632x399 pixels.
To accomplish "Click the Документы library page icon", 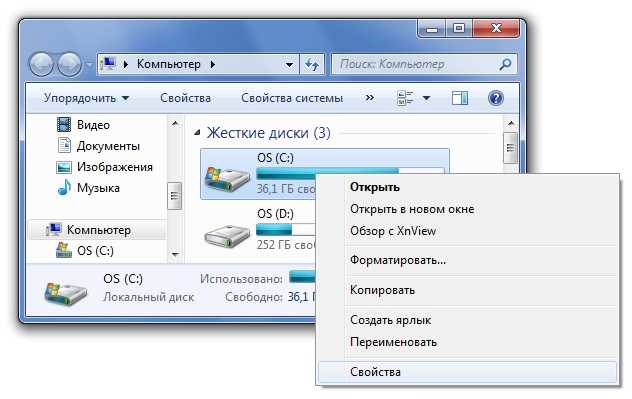I will coord(64,145).
